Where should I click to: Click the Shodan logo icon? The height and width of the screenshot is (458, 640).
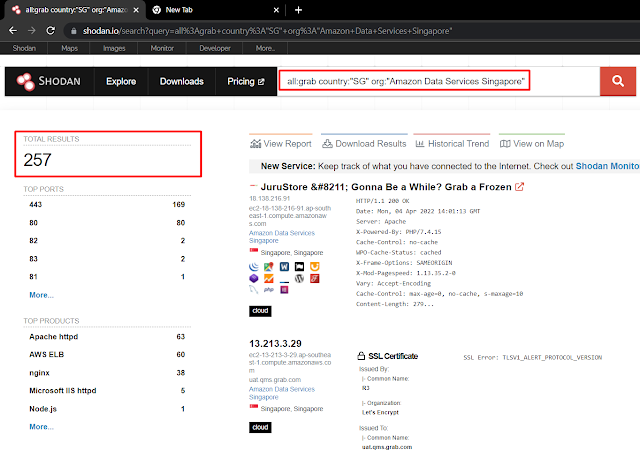(x=25, y=82)
